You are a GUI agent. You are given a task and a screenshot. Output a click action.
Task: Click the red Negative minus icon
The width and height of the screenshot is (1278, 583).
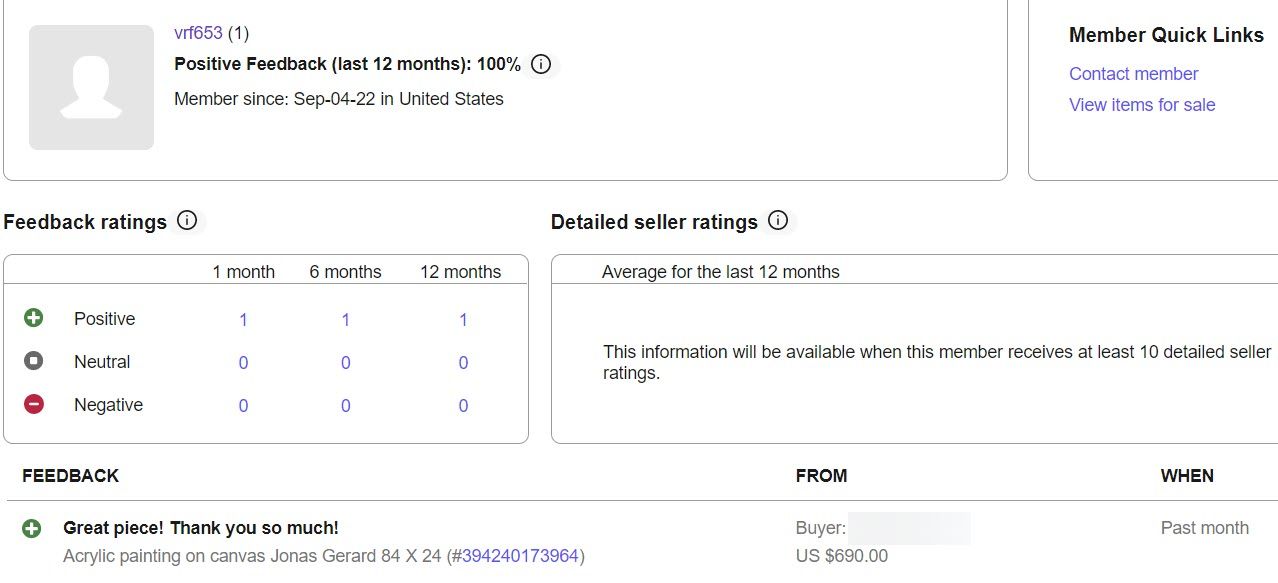(34, 404)
